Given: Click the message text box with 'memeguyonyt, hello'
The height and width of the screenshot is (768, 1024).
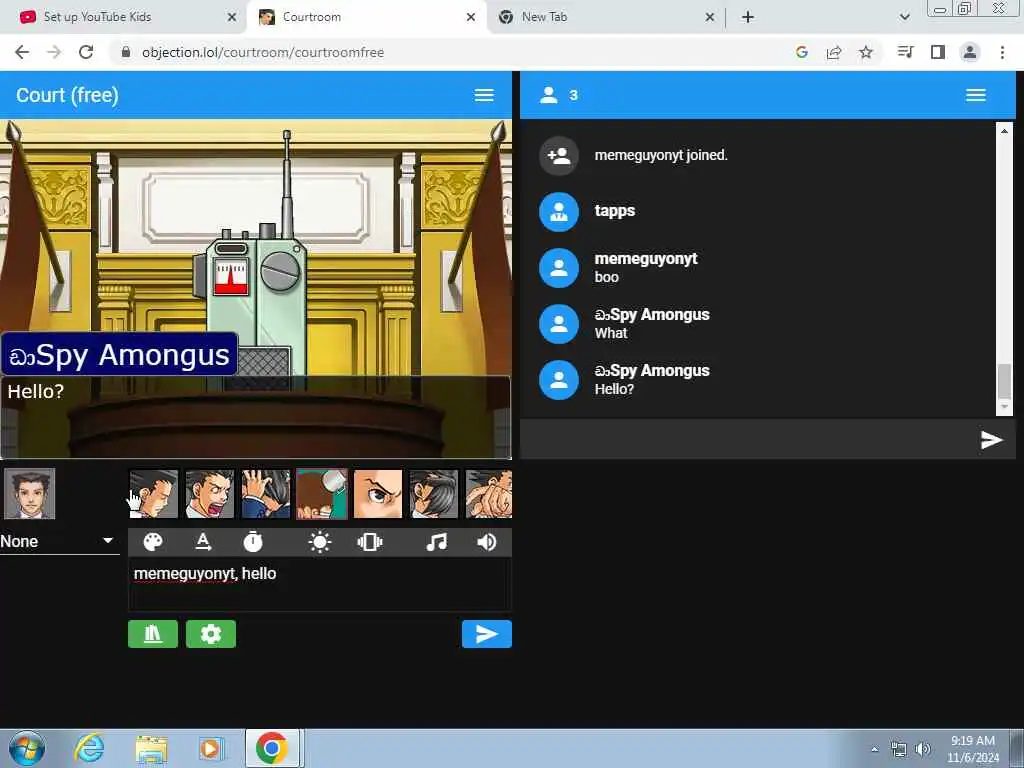Looking at the screenshot, I should [319, 584].
